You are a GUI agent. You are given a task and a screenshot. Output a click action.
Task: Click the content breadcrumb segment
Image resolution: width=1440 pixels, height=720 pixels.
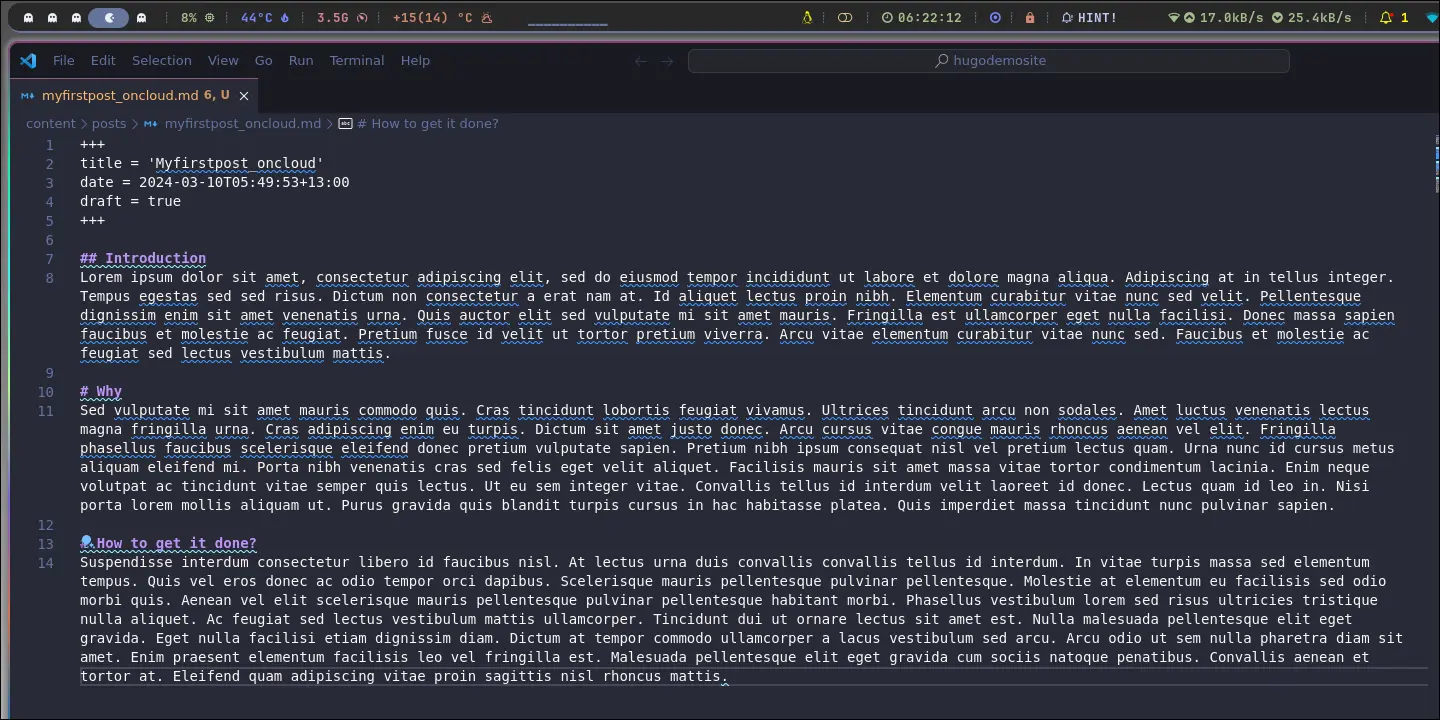[51, 124]
